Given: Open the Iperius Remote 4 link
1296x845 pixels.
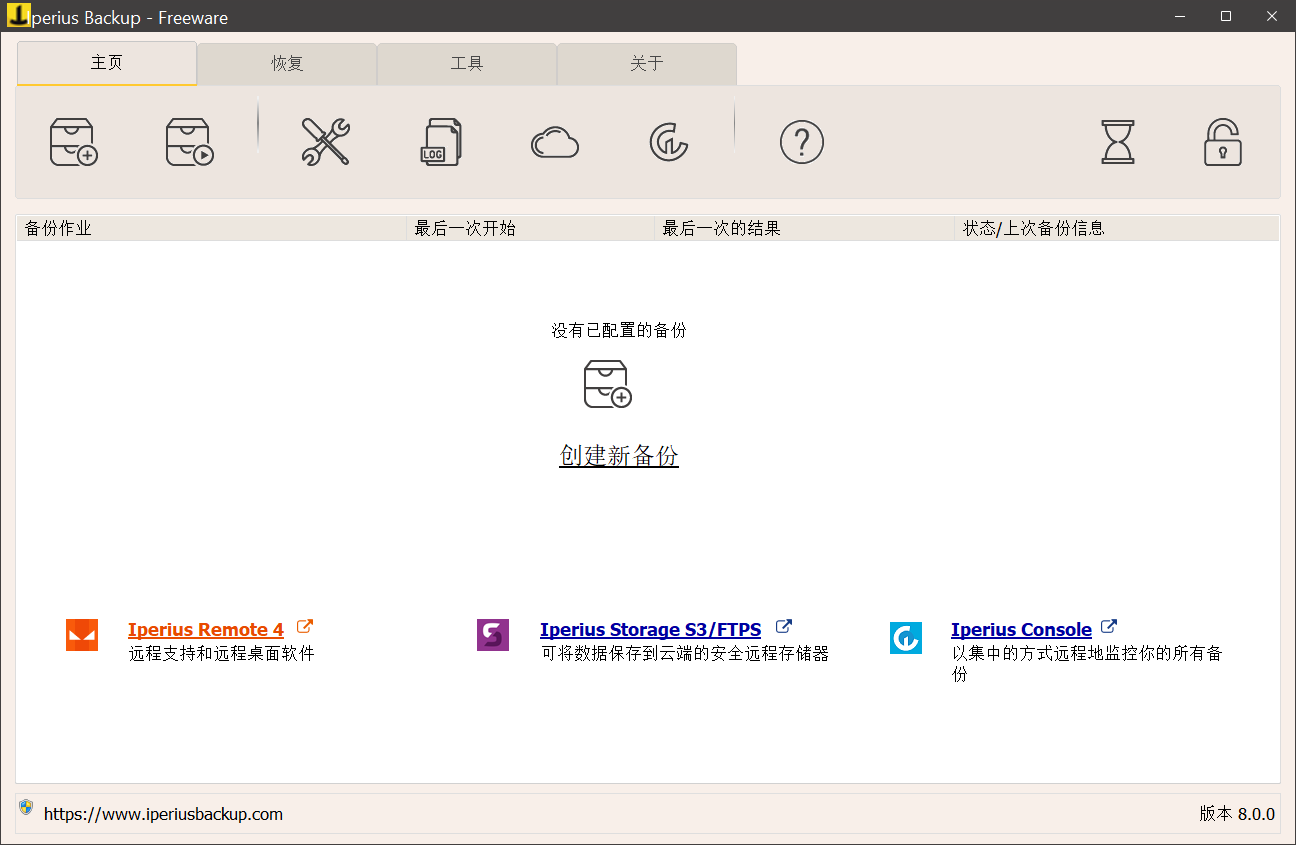Looking at the screenshot, I should tap(206, 630).
